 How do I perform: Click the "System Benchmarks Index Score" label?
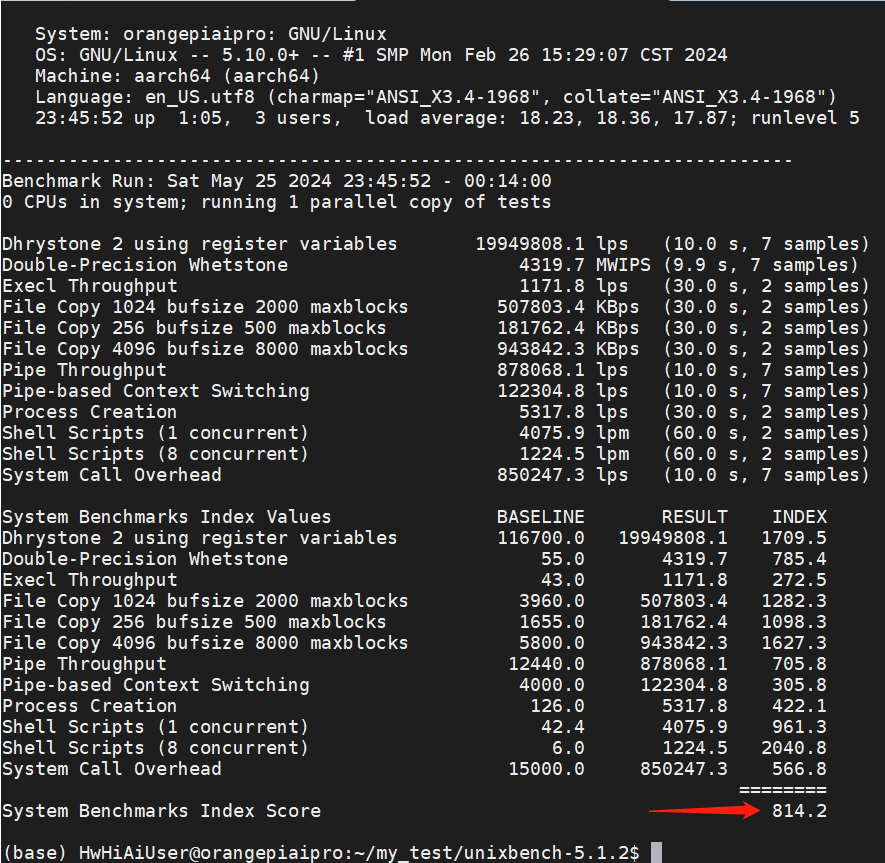pos(161,811)
